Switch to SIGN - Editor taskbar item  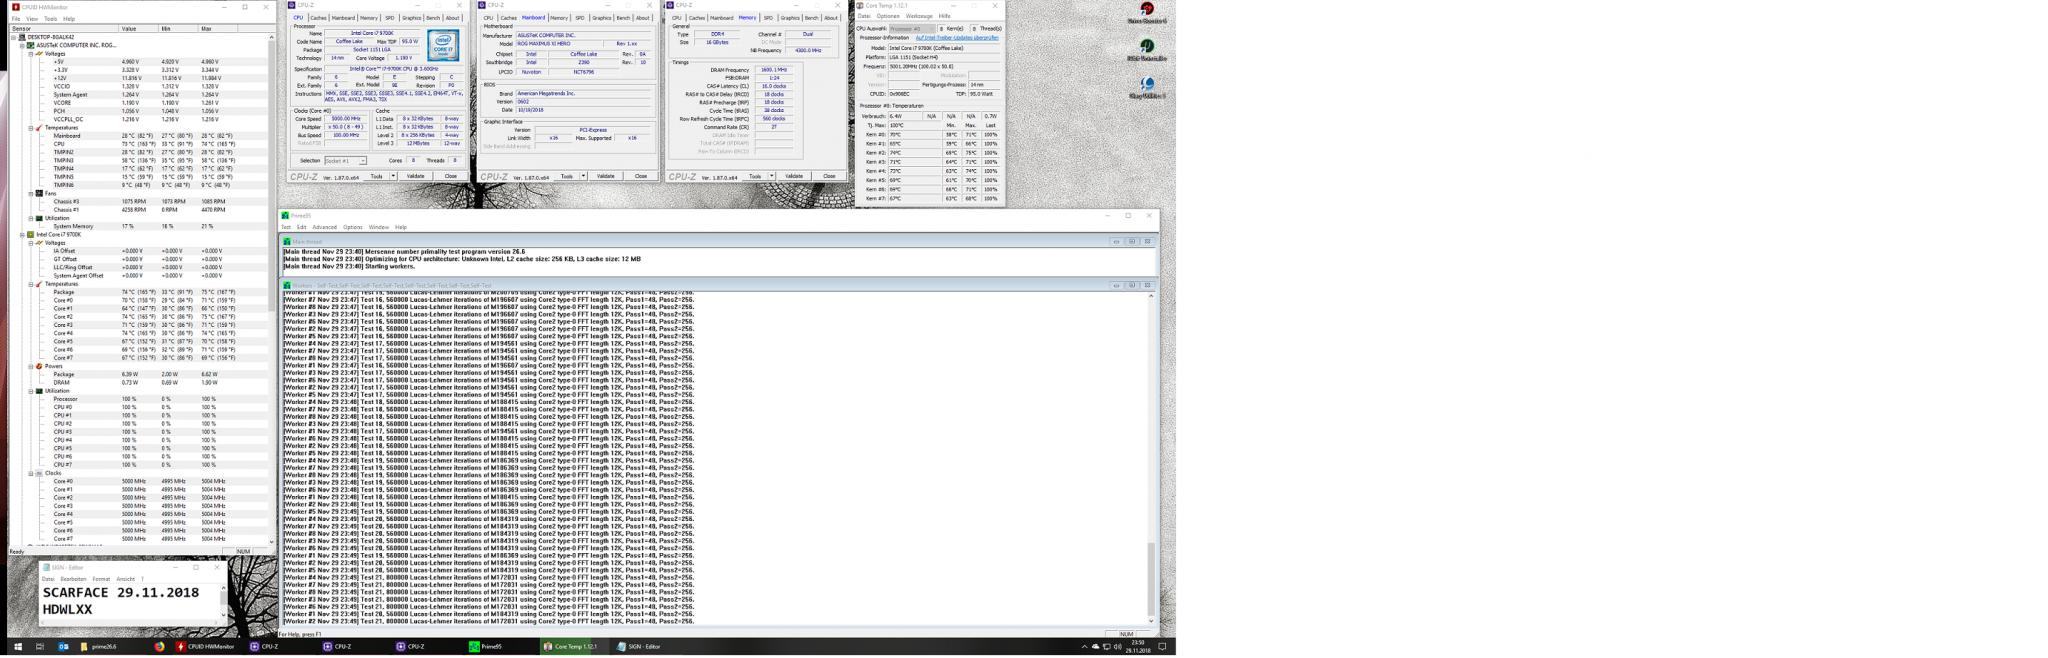point(648,647)
